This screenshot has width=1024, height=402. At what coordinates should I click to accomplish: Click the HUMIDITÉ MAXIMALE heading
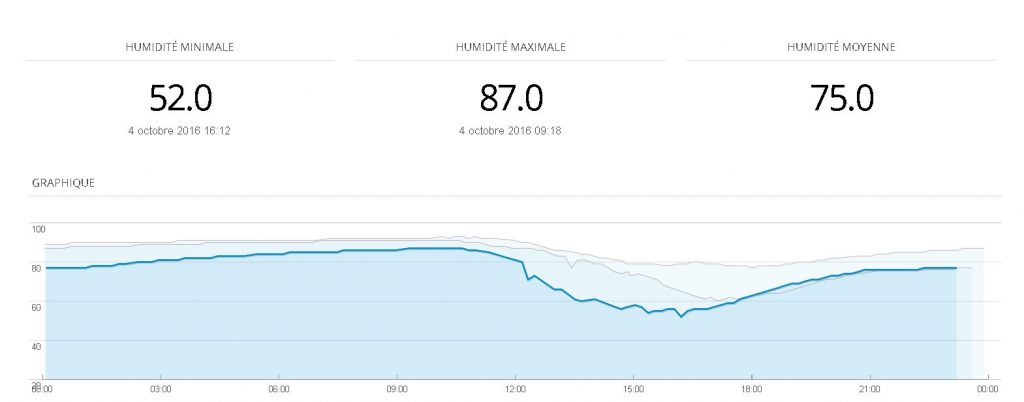coord(511,47)
